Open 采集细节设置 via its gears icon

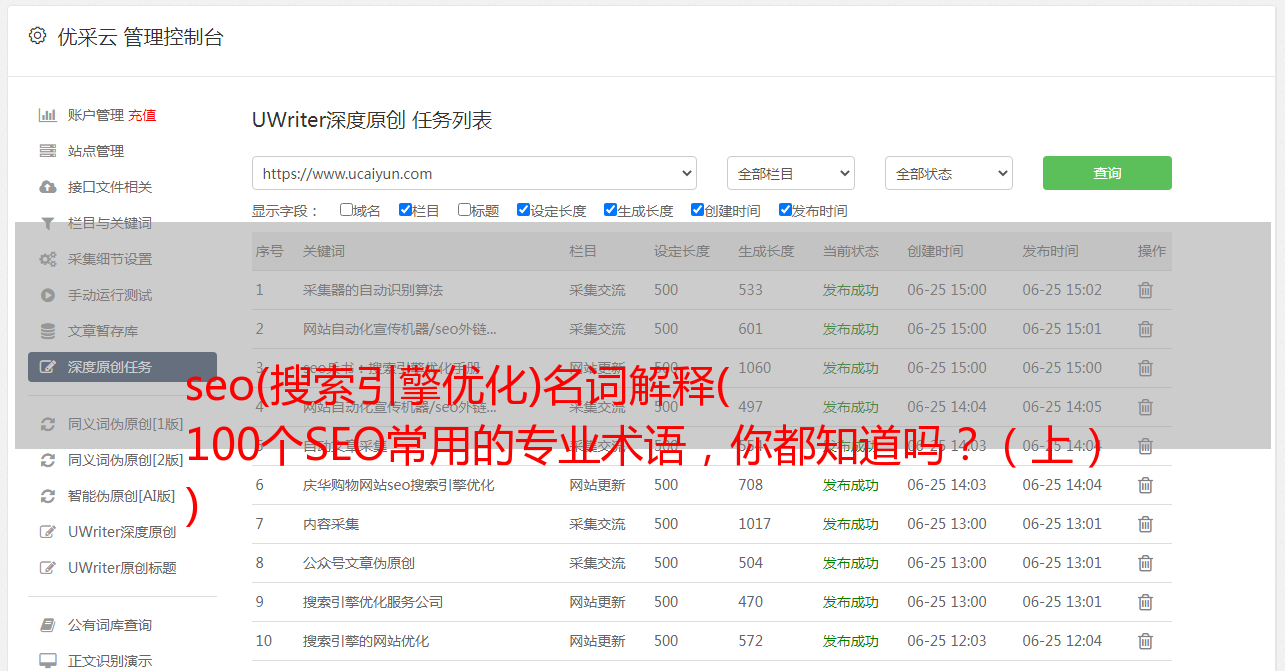(x=47, y=259)
